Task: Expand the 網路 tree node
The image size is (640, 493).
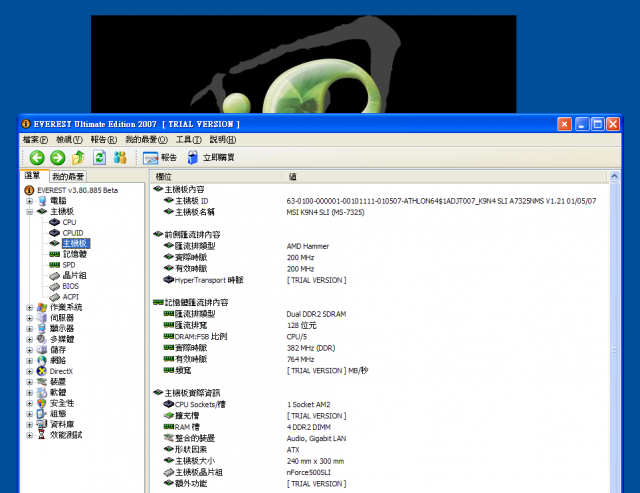Action: [x=29, y=360]
